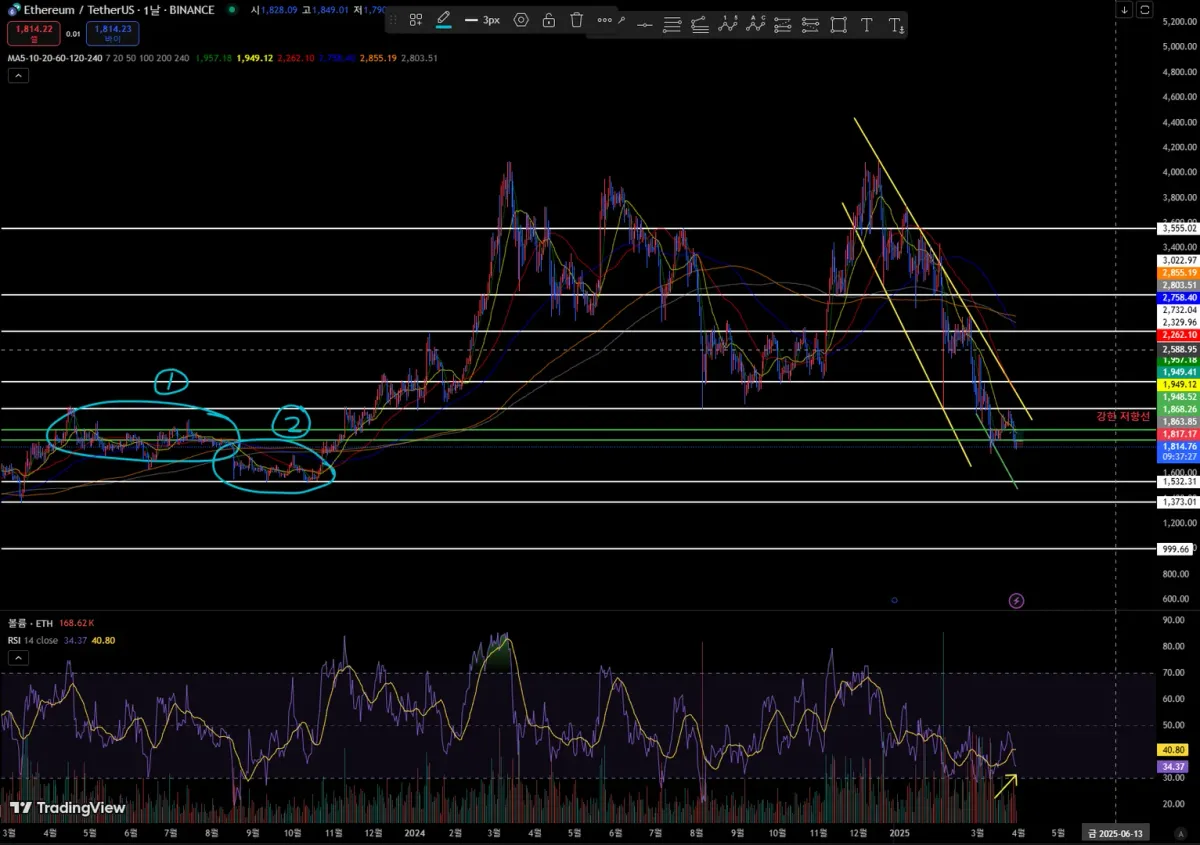Delete the drawing with trash icon
The image size is (1200, 845).
(577, 20)
